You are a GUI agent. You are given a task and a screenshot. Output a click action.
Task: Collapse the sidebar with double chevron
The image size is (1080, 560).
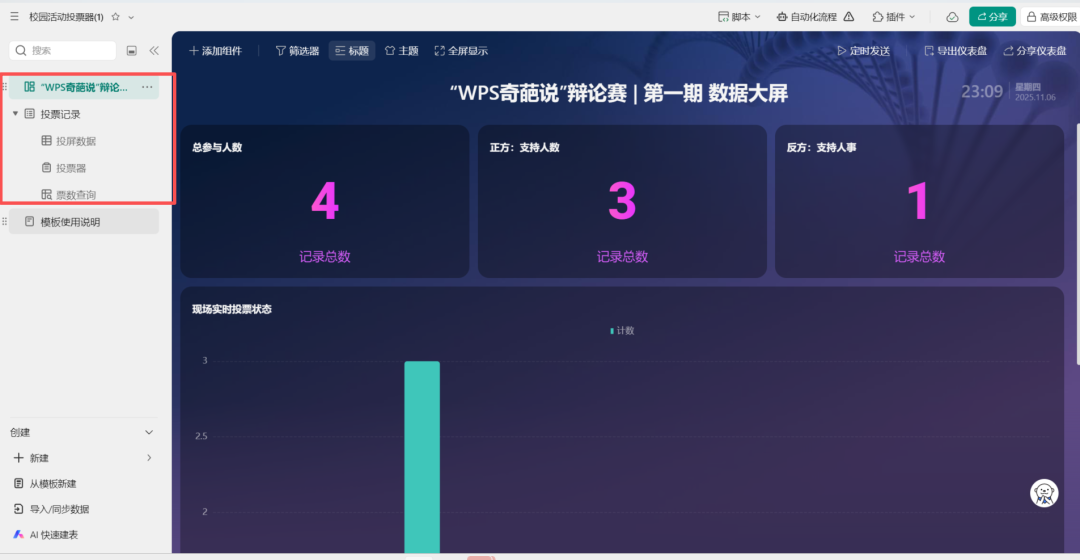tap(154, 50)
